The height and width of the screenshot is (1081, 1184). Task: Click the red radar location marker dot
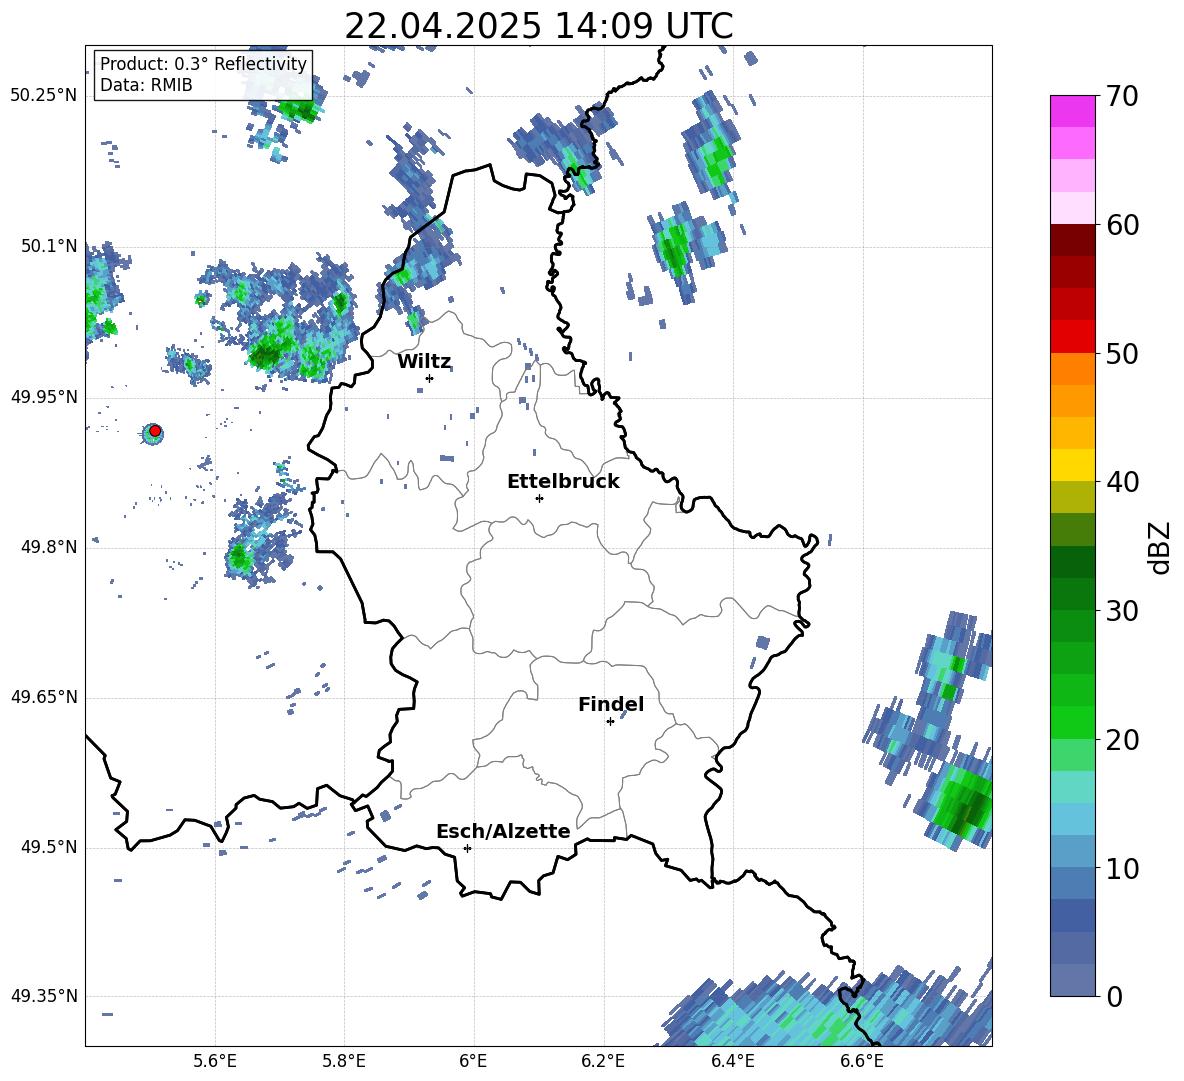pos(155,431)
